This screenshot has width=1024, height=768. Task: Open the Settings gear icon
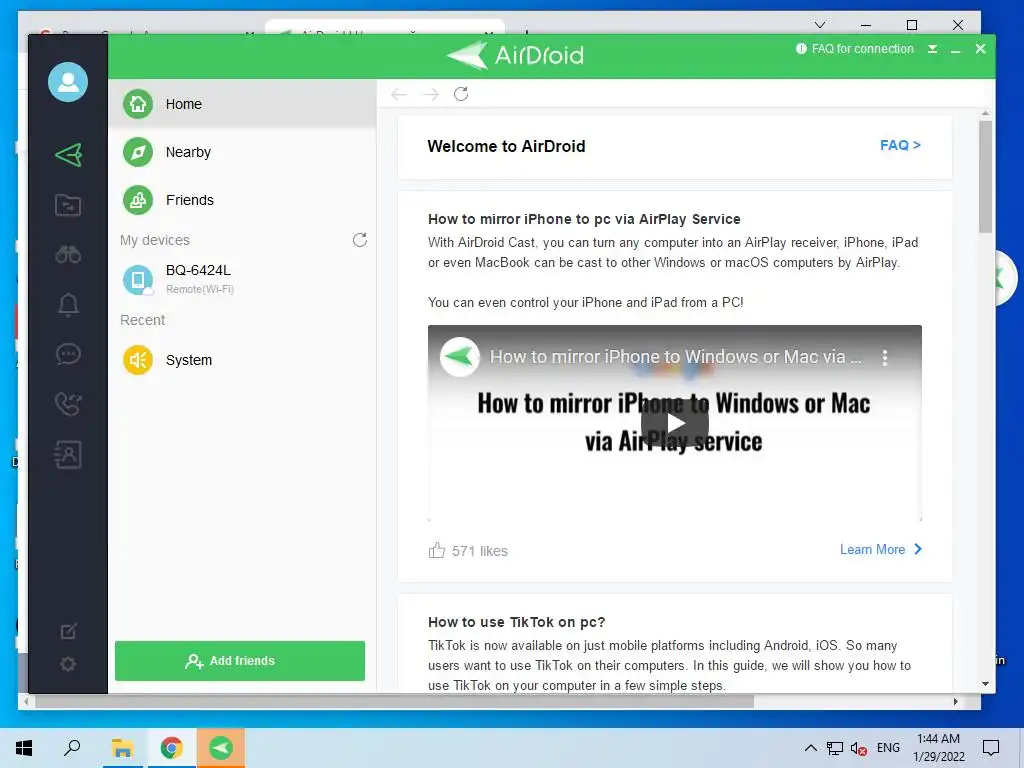68,664
